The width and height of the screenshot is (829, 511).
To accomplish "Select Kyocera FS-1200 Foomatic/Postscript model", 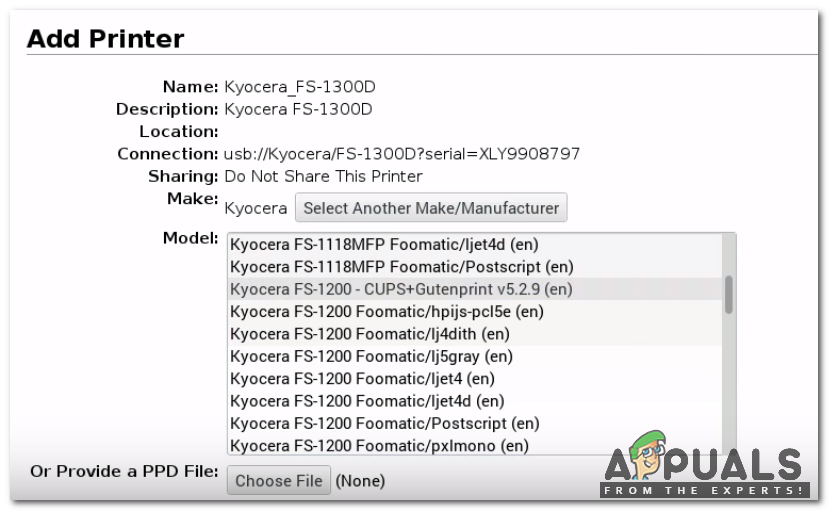I will coord(475,423).
